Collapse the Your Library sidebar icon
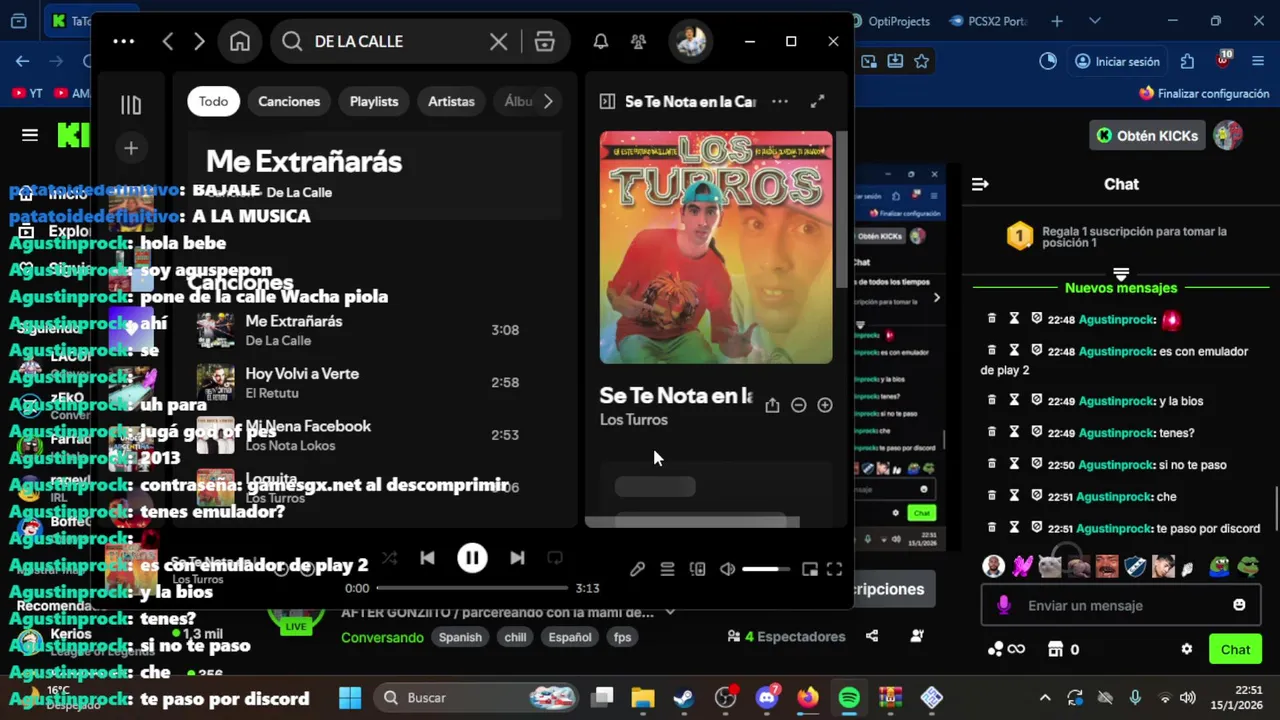 [131, 105]
